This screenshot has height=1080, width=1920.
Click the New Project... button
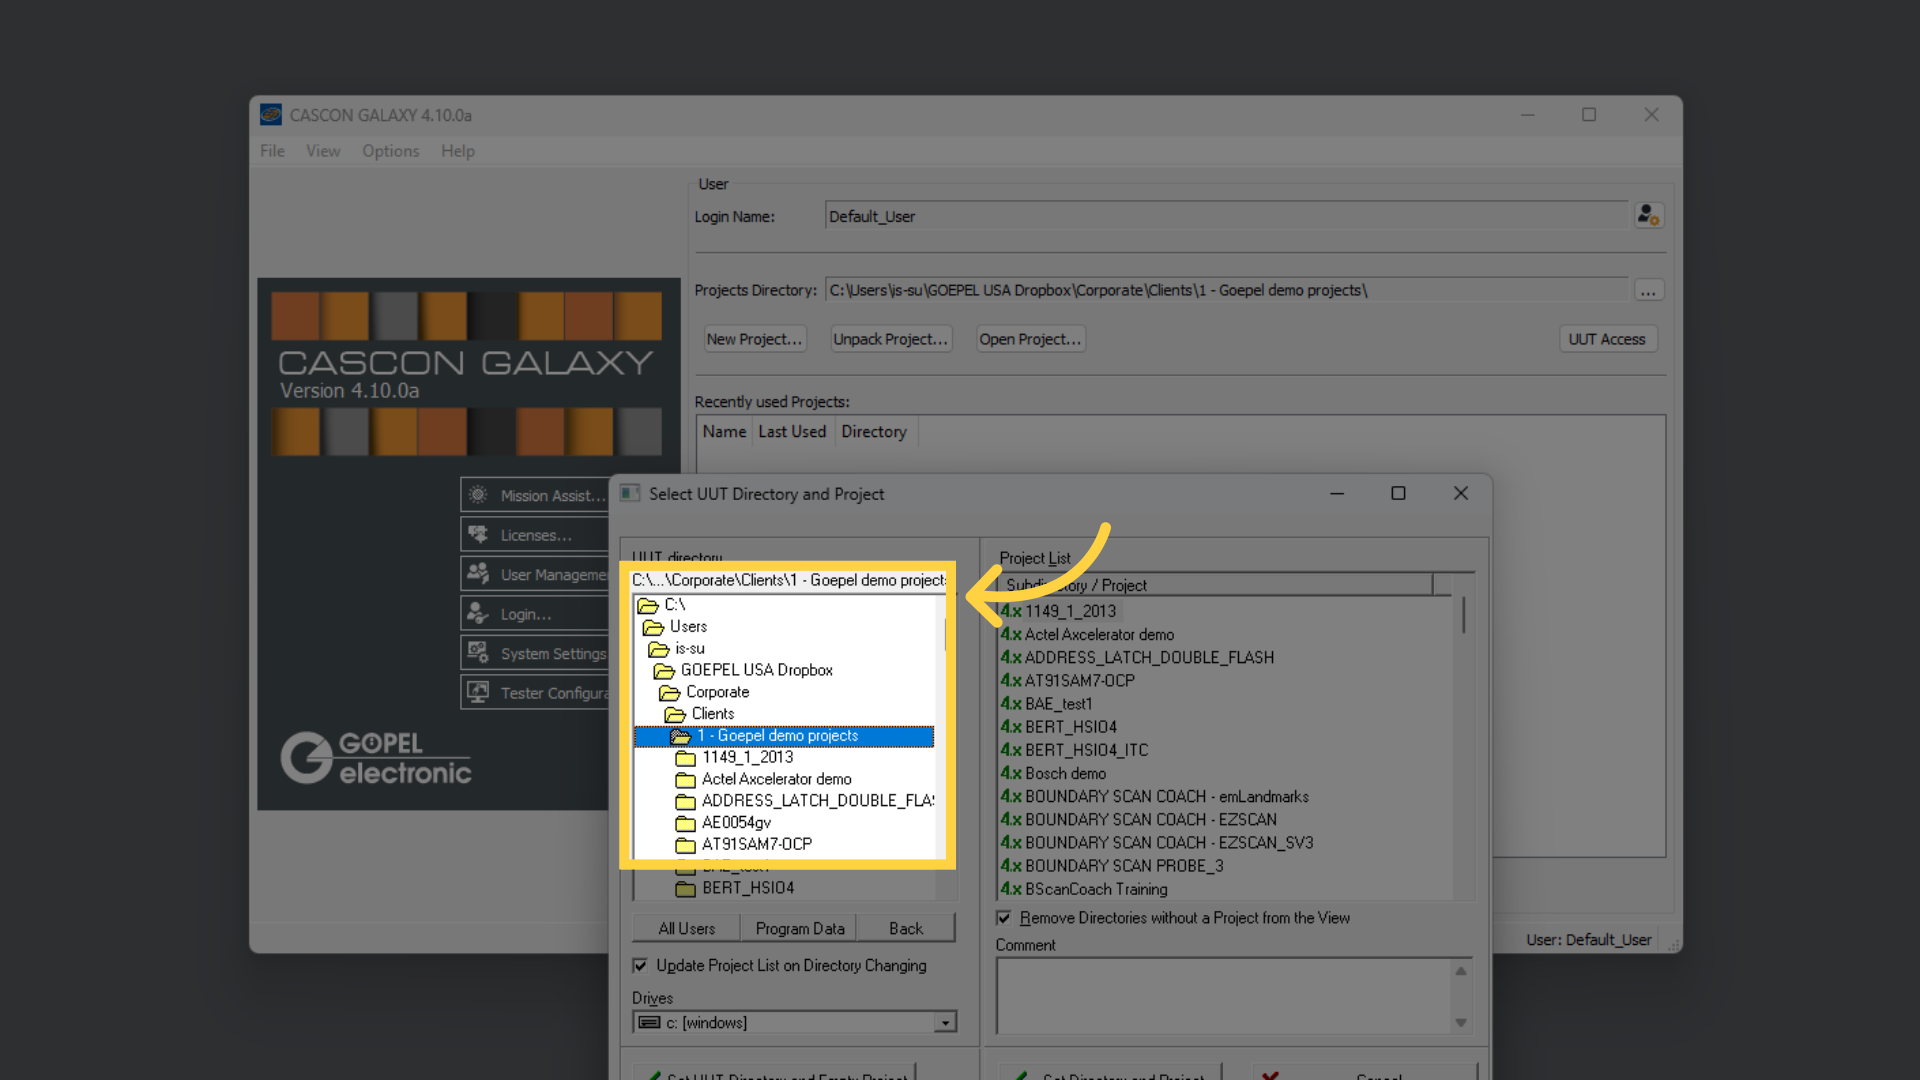755,339
